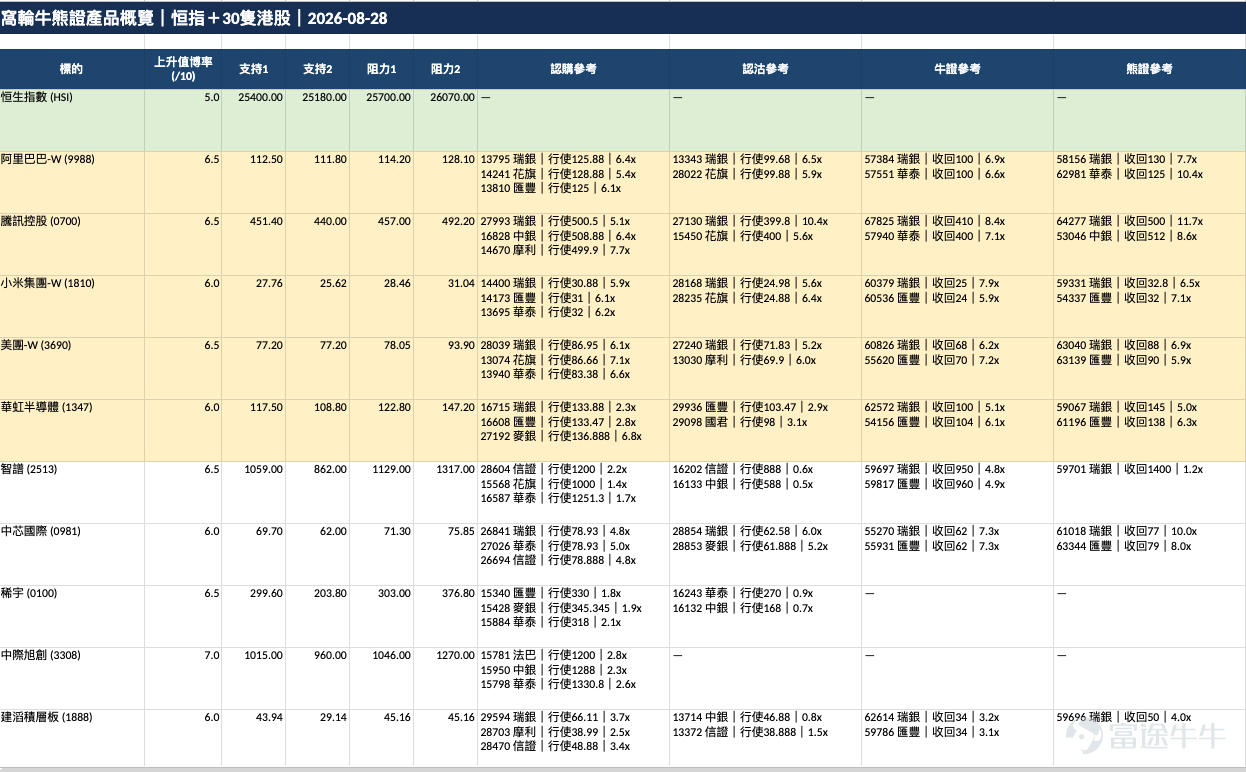Select the 標的 column header
1246x772 pixels.
tap(72, 69)
